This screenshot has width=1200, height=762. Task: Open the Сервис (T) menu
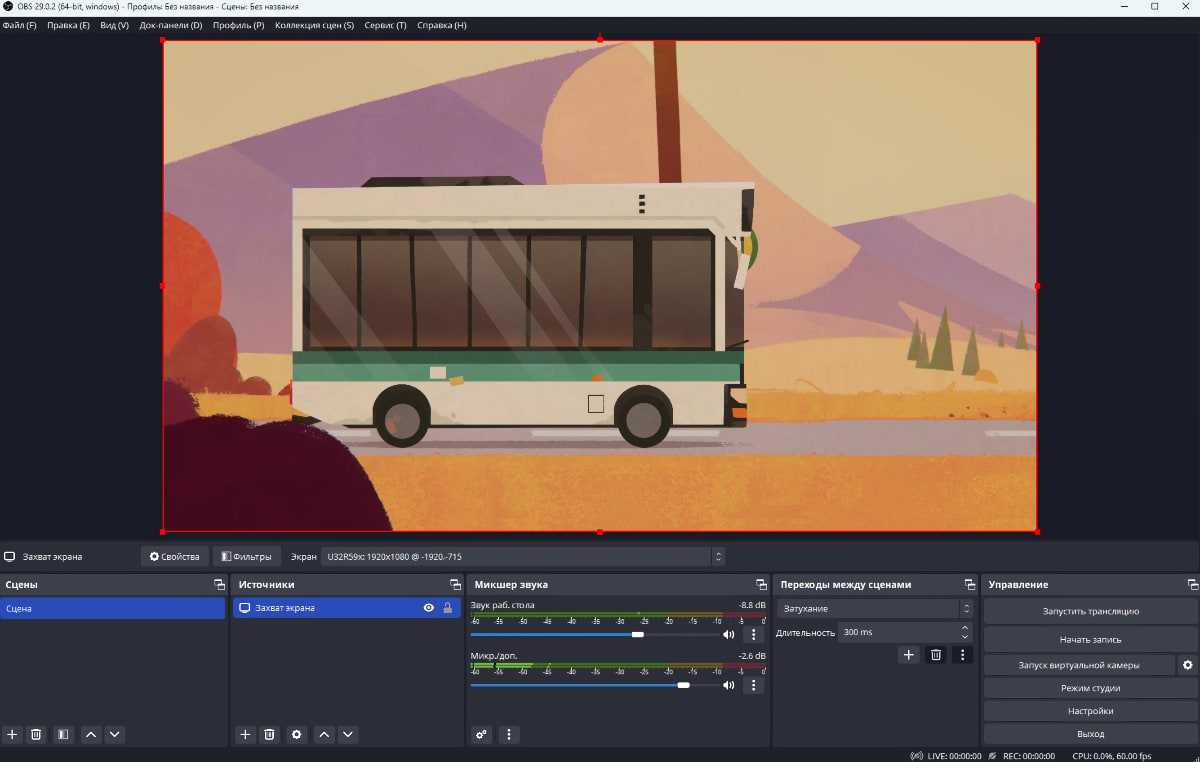385,25
